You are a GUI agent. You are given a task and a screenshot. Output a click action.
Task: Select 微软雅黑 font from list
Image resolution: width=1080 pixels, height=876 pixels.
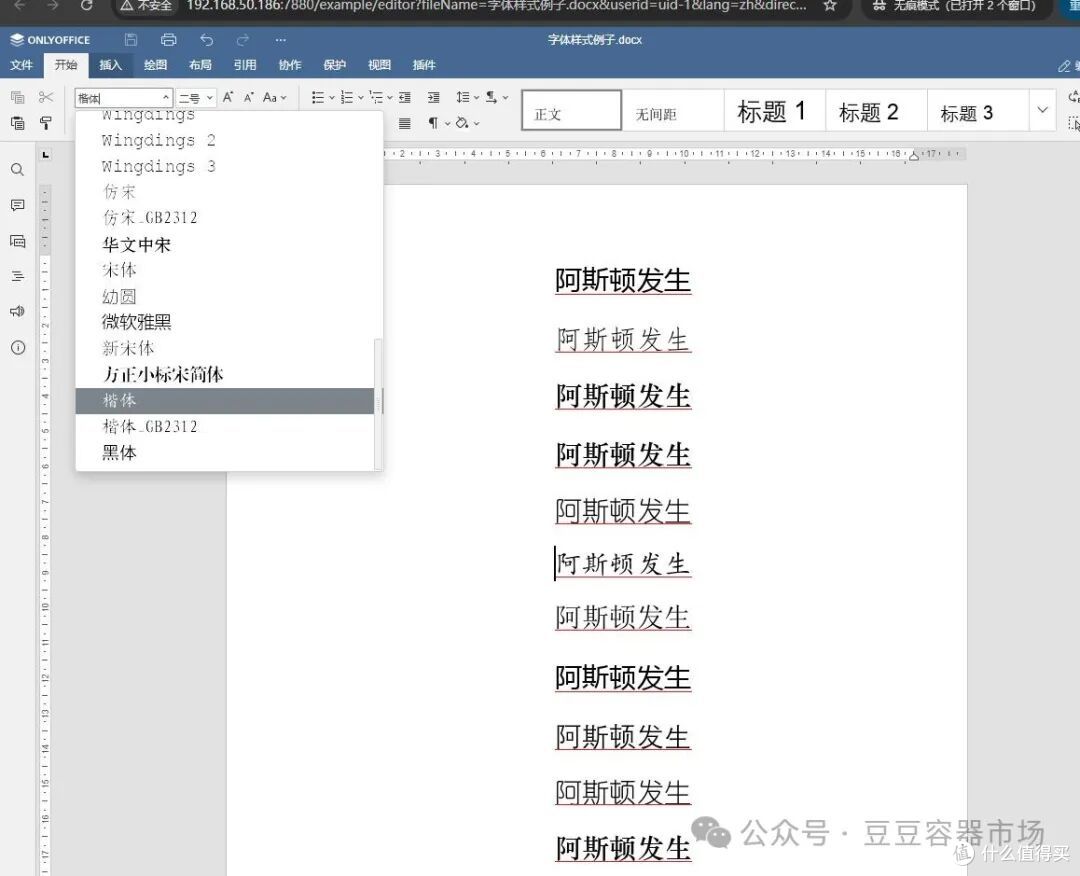click(x=225, y=322)
